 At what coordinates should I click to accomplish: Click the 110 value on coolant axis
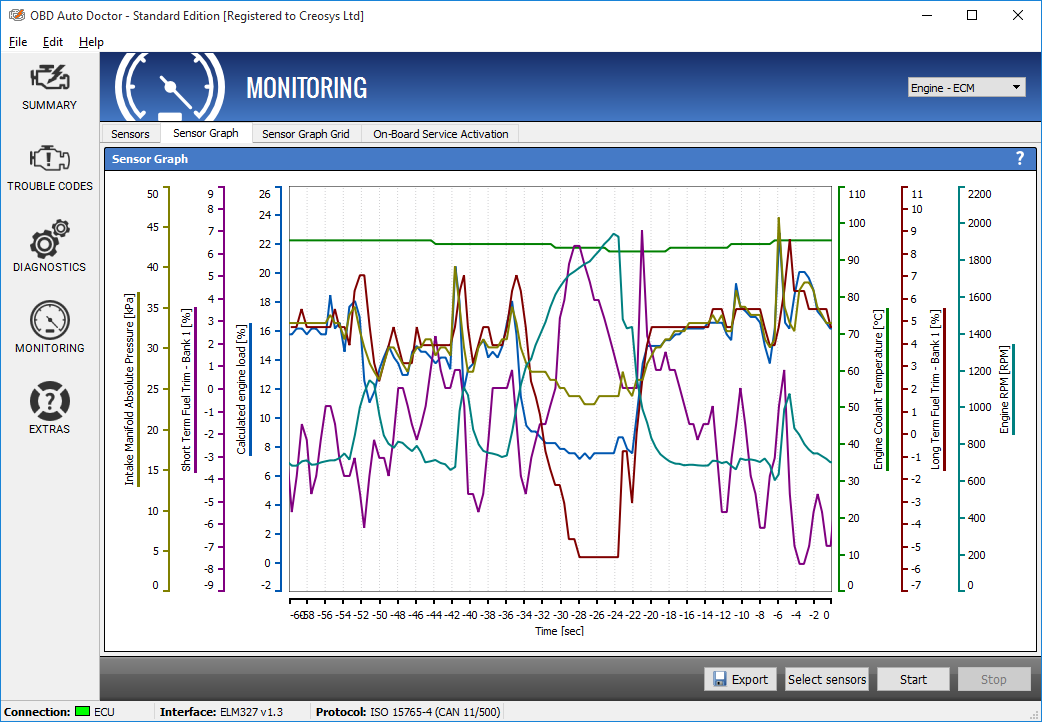click(x=857, y=194)
